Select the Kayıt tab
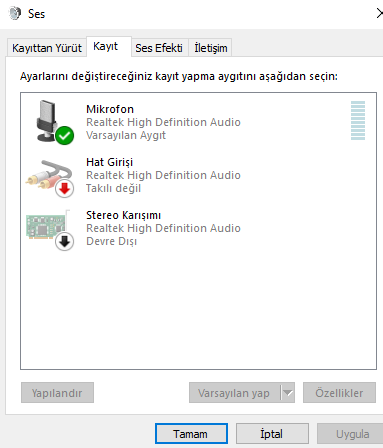The width and height of the screenshot is (383, 448). pos(109,46)
